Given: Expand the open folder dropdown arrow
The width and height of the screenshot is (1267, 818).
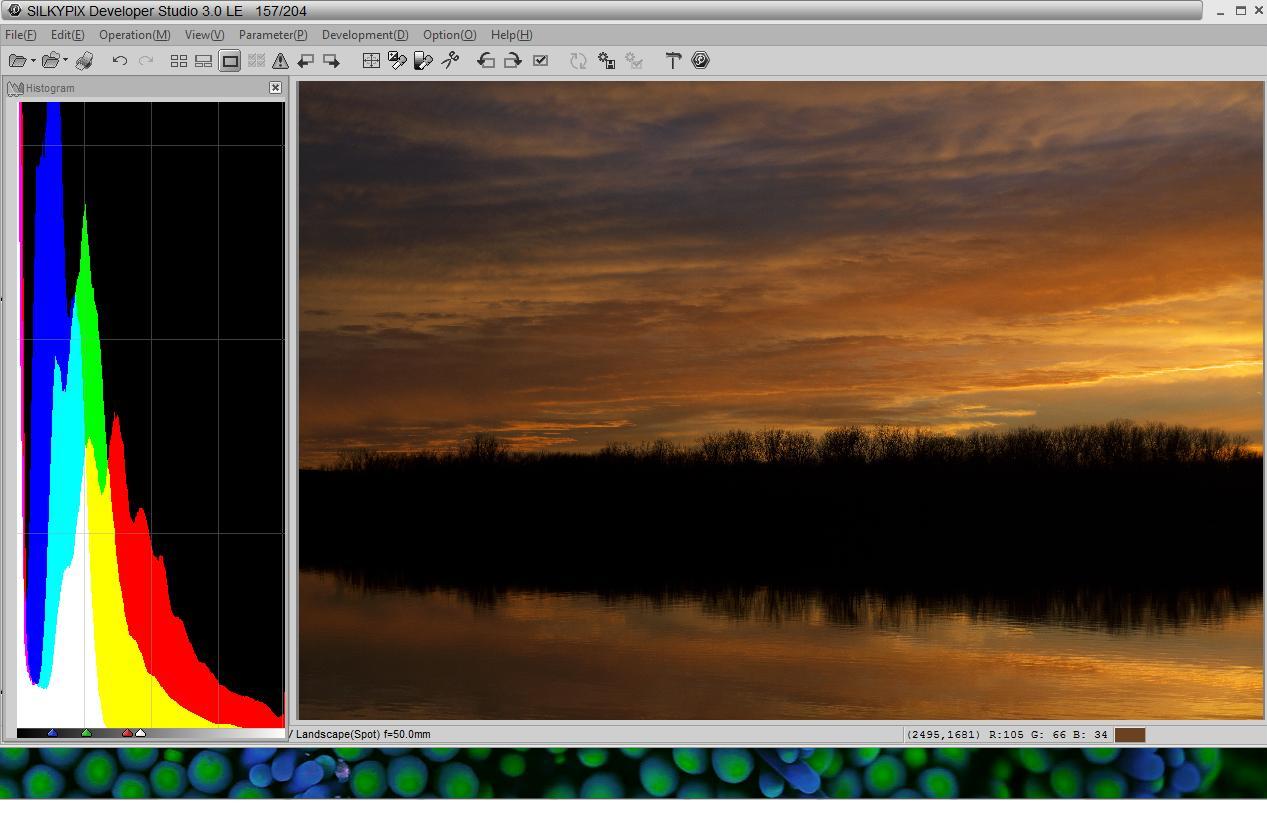Looking at the screenshot, I should pos(66,61).
